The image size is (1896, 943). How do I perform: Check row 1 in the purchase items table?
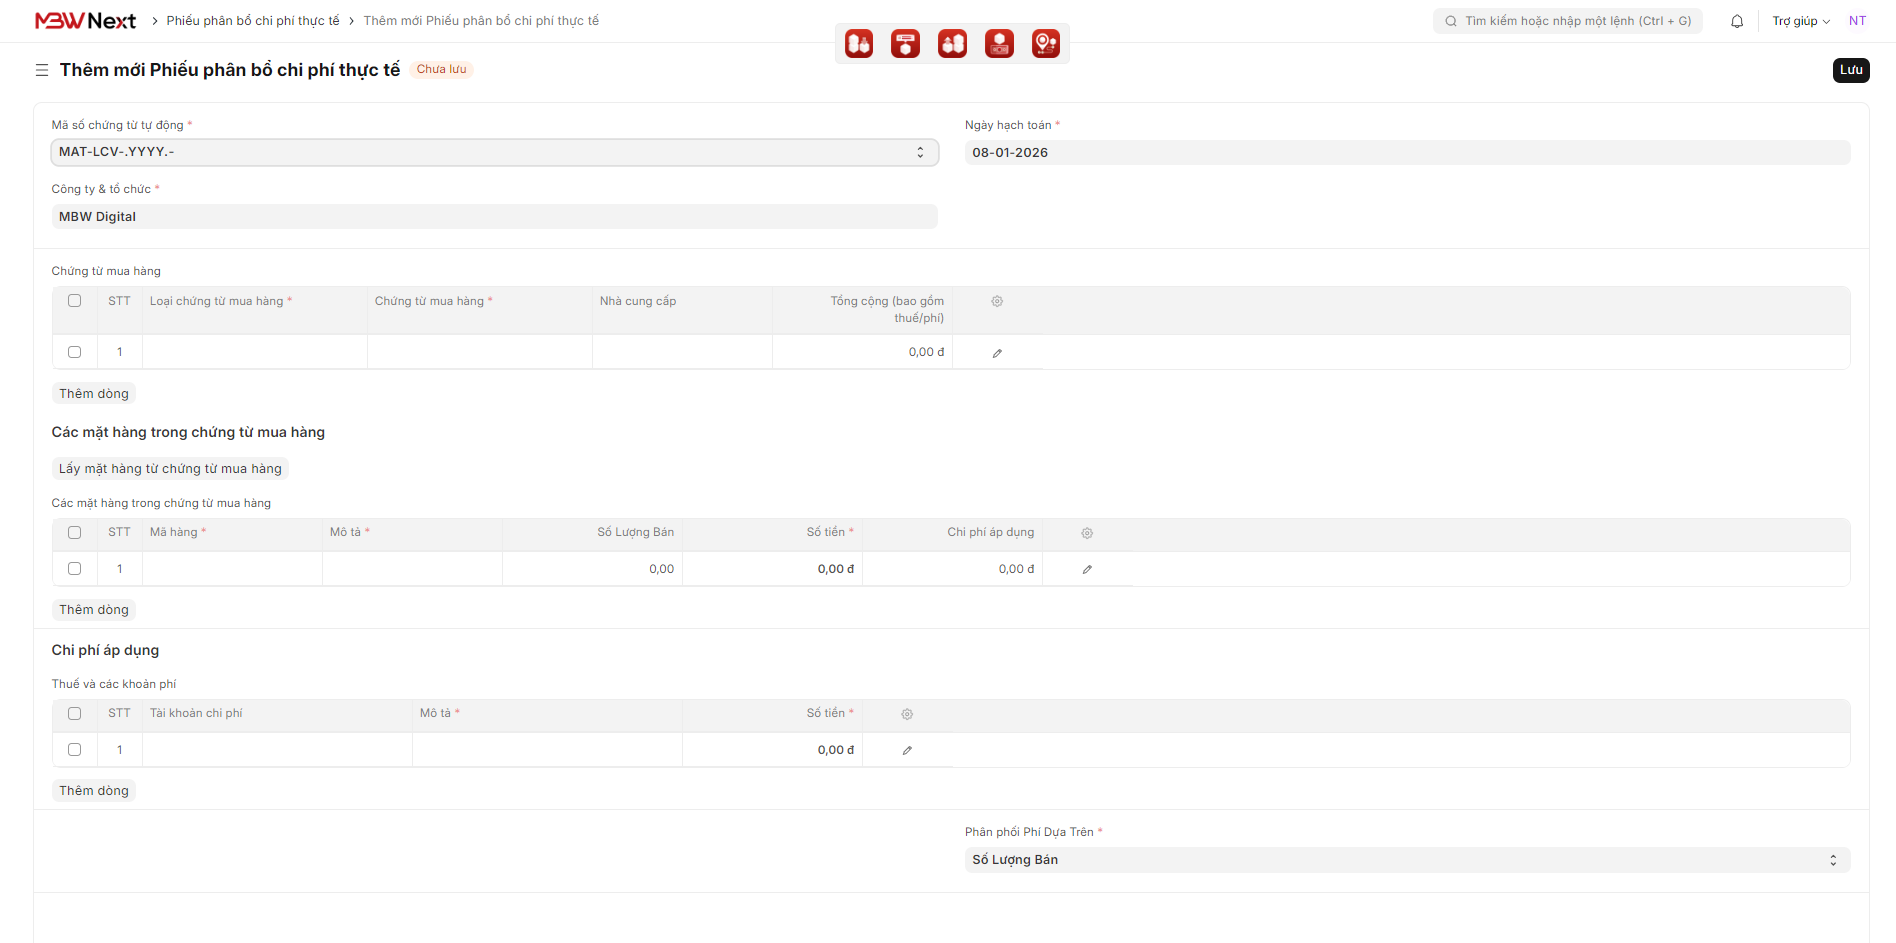pyautogui.click(x=74, y=569)
